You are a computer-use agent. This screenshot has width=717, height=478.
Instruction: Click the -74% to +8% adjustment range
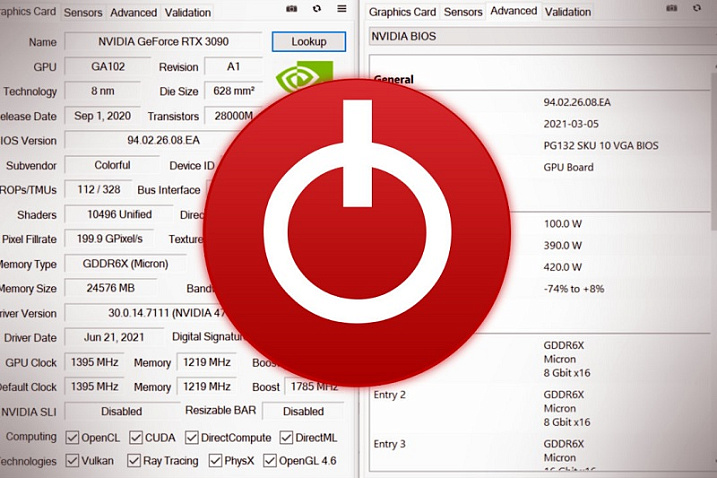click(x=574, y=289)
